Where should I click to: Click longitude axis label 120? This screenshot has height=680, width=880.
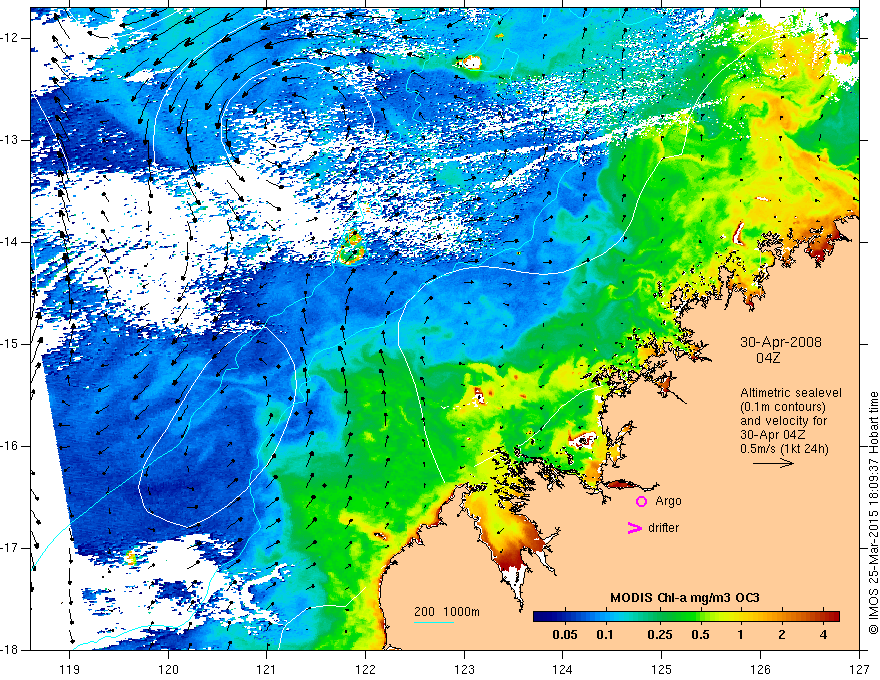(x=168, y=669)
